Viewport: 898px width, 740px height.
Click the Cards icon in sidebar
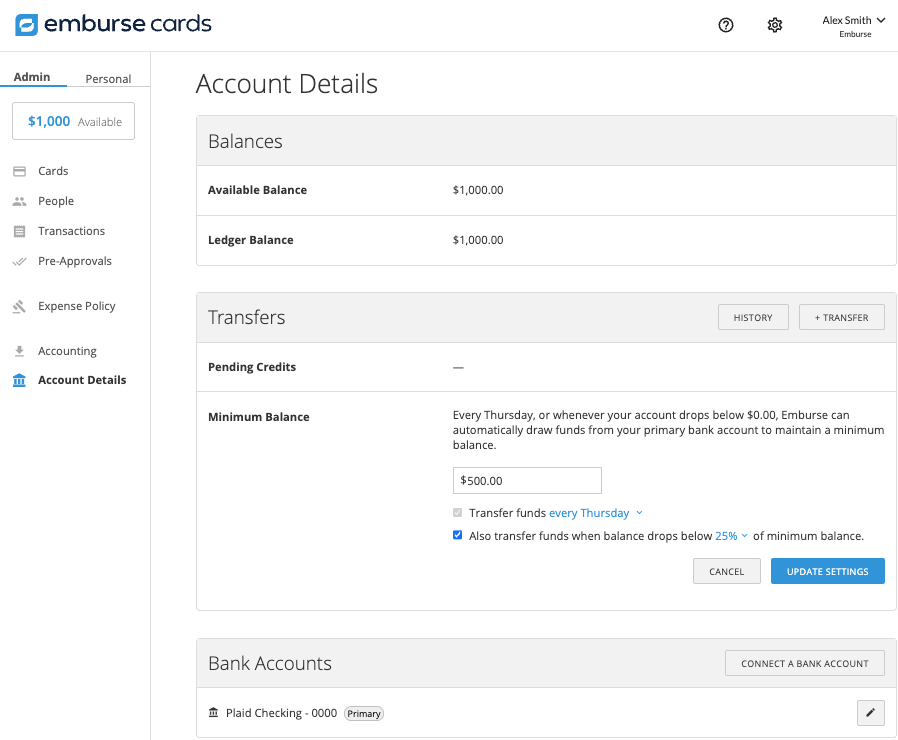(19, 171)
